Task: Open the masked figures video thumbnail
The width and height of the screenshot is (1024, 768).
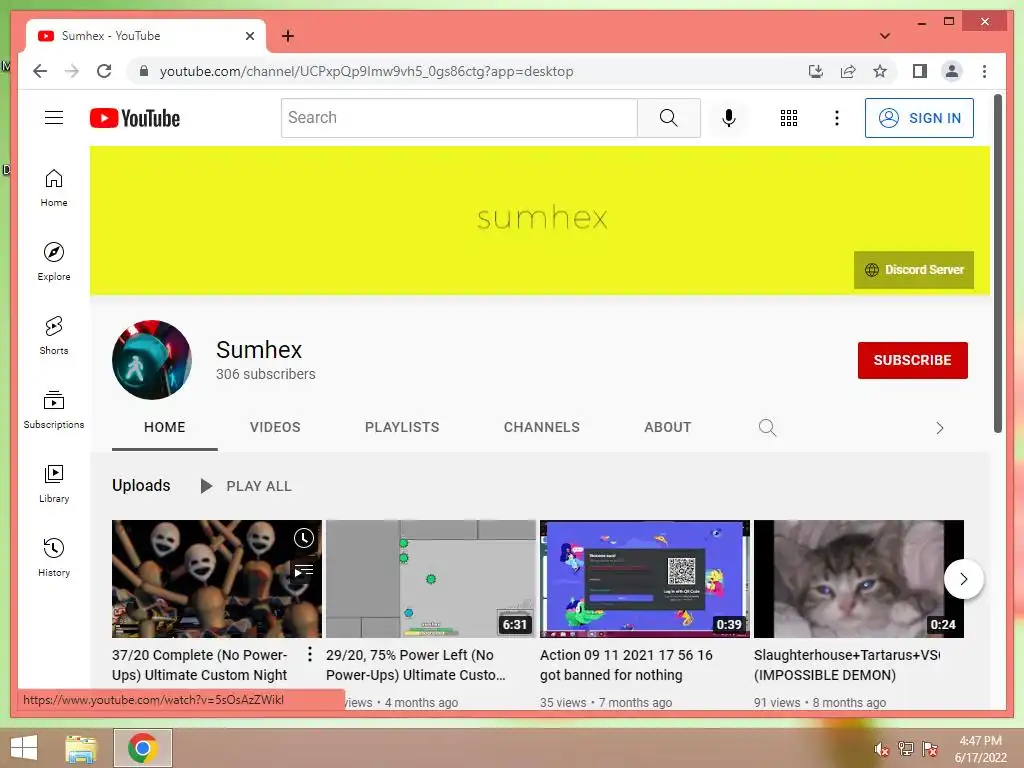Action: [x=216, y=579]
